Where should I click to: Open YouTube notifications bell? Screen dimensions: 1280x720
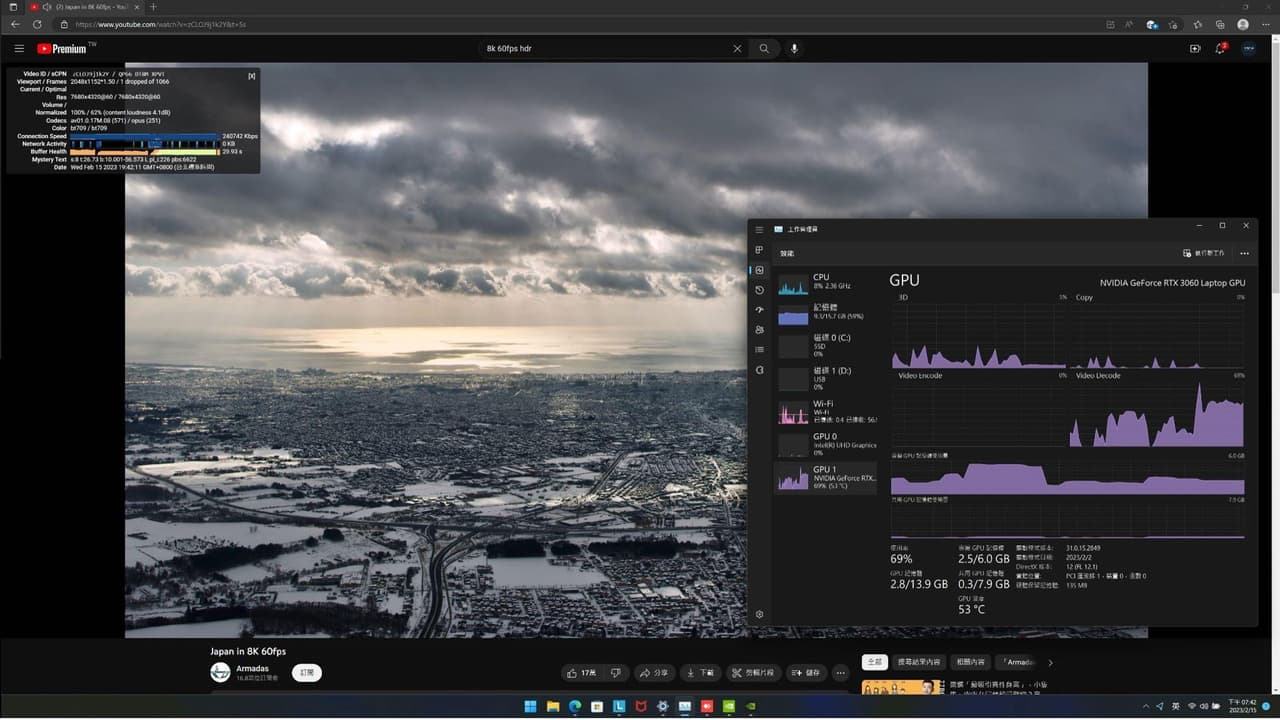coord(1221,48)
